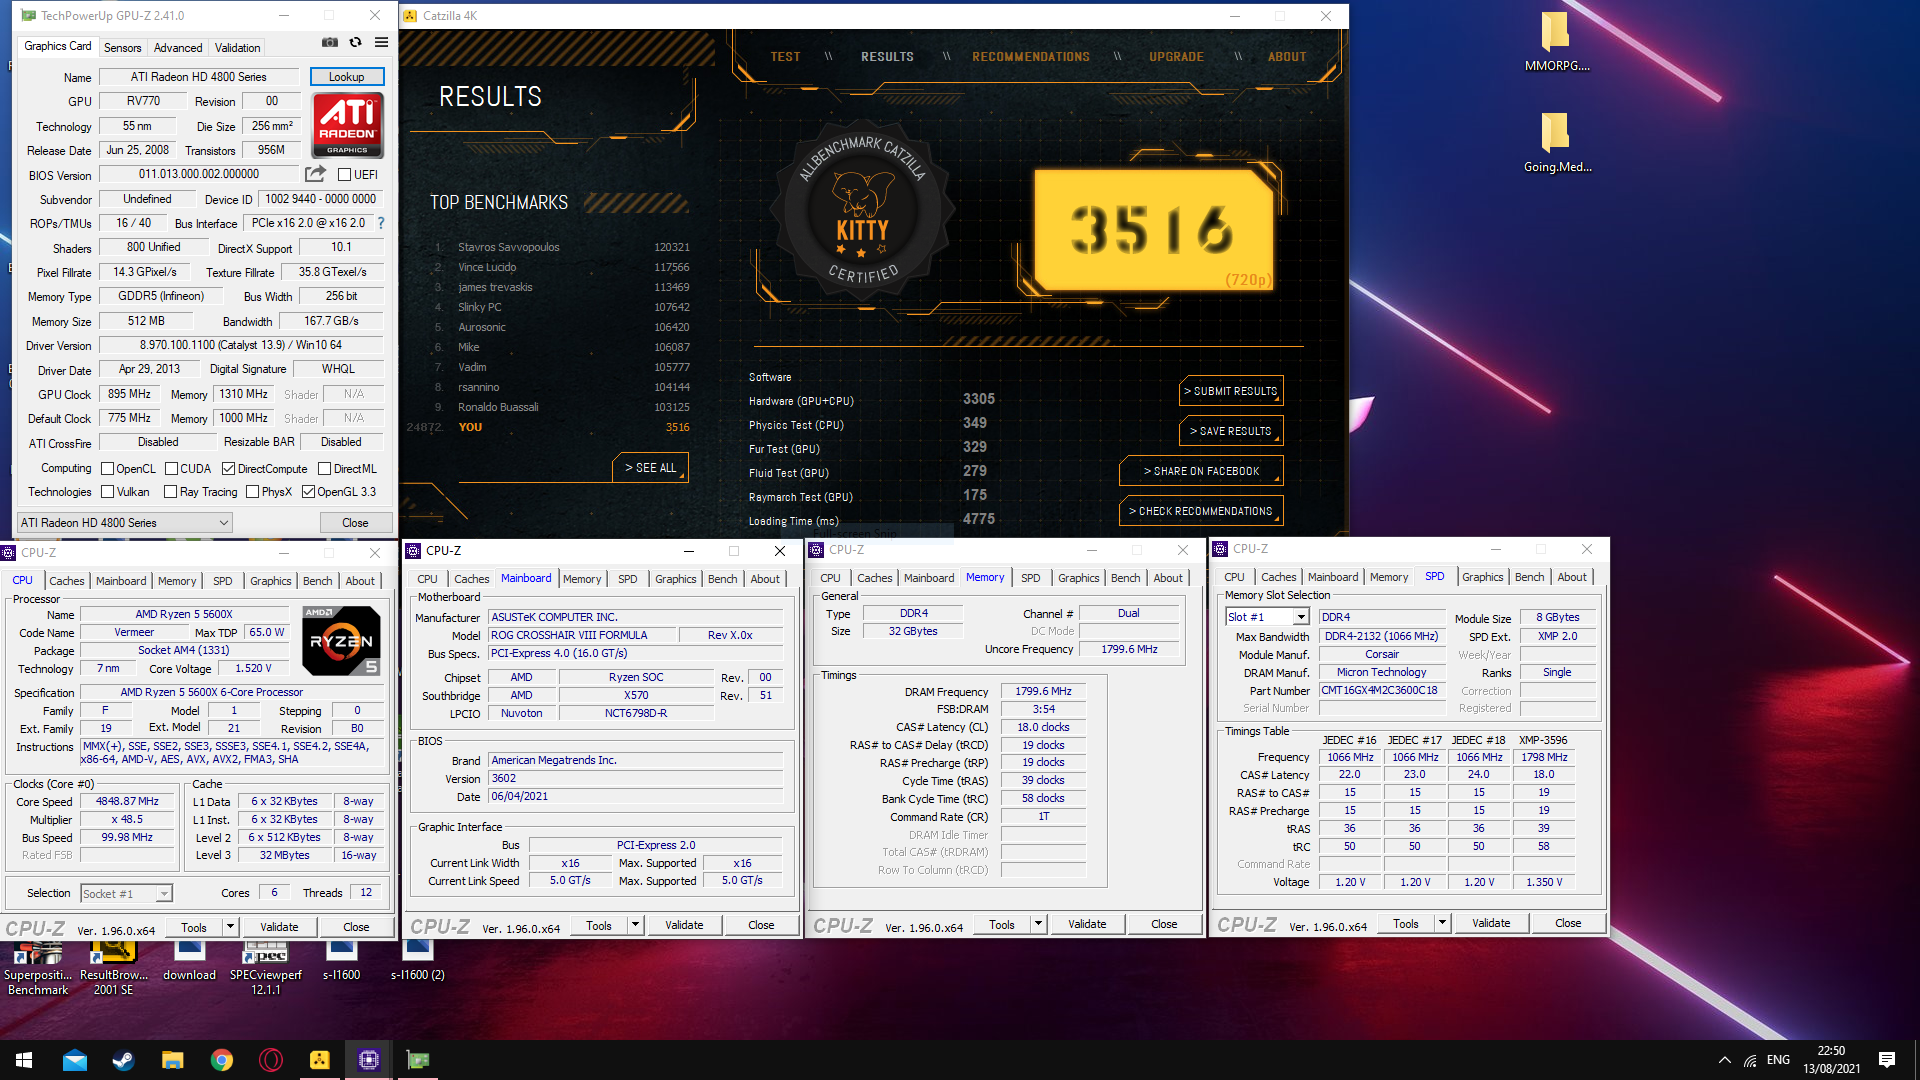Click SAVE RESULTS in Catzilla
Screen dimensions: 1920x1080
pyautogui.click(x=1231, y=431)
